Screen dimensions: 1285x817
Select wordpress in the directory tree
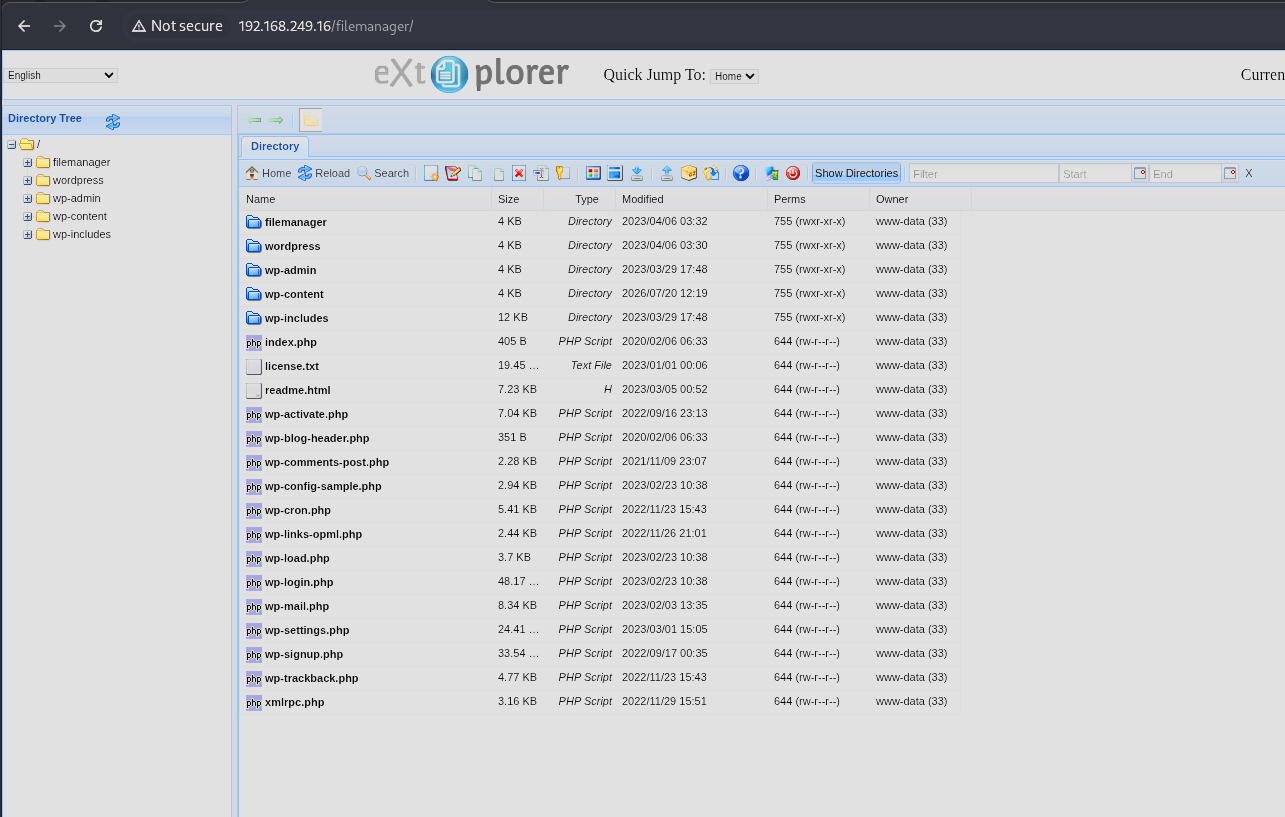(78, 180)
